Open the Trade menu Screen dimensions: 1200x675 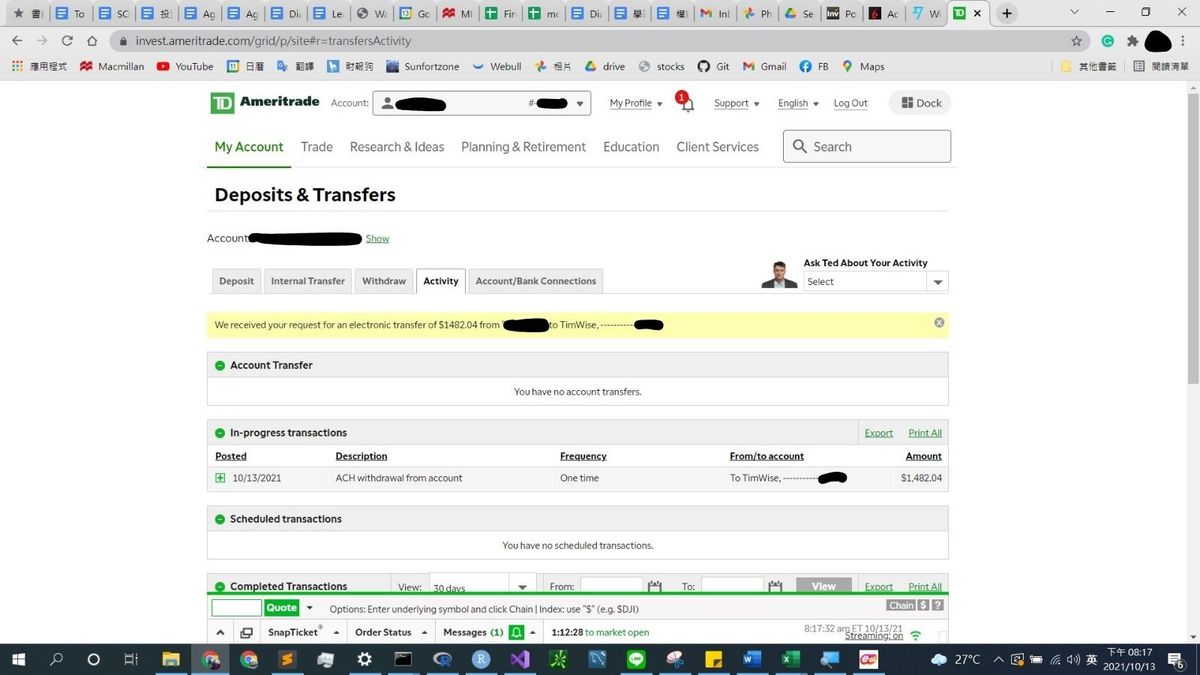coord(317,147)
